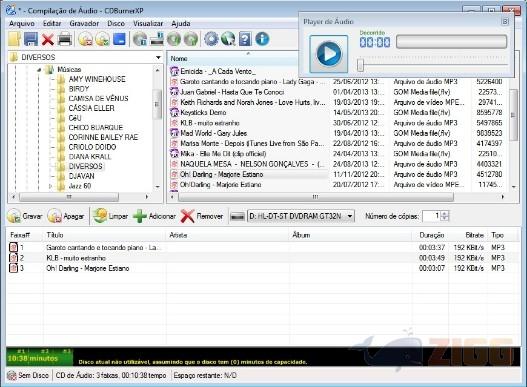Open the Ajuda menu
The image size is (527, 387).
point(181,24)
